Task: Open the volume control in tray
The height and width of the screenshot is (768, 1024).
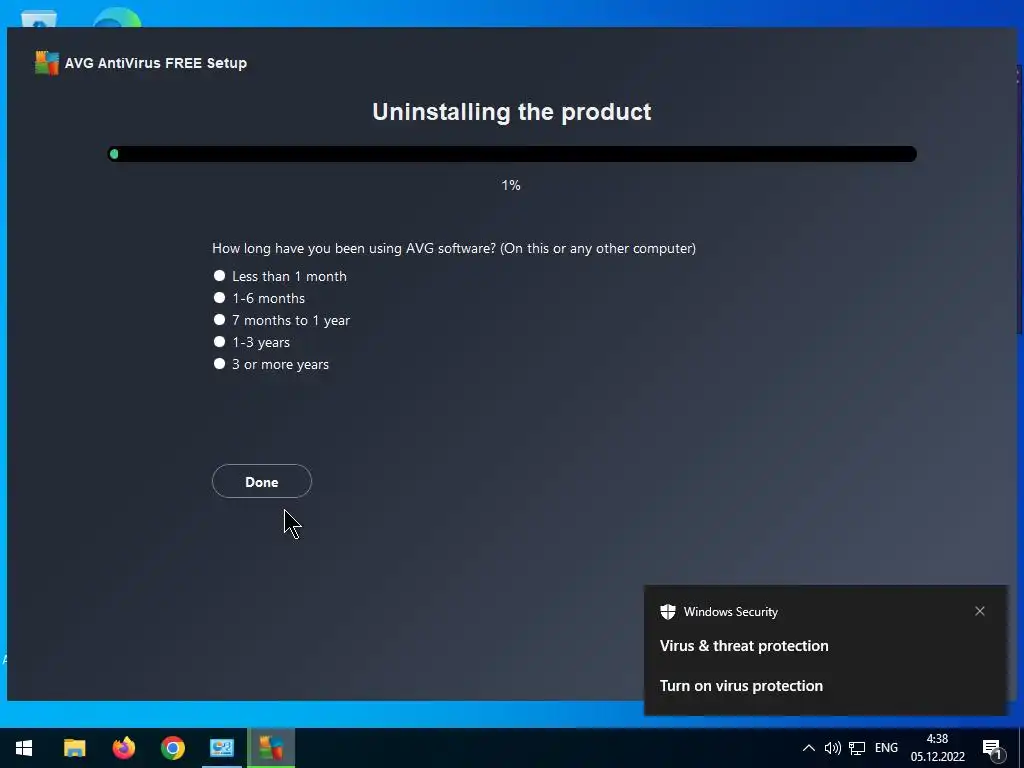Action: (x=833, y=748)
